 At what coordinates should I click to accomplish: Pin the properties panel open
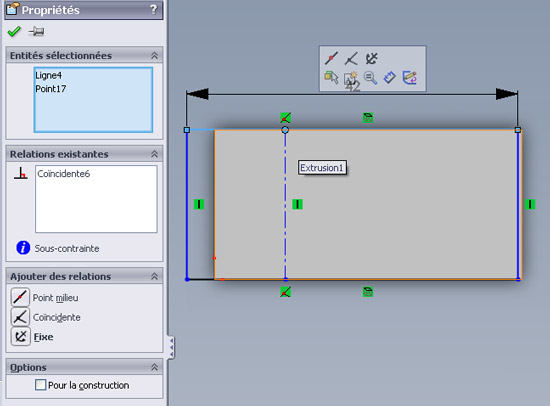36,32
